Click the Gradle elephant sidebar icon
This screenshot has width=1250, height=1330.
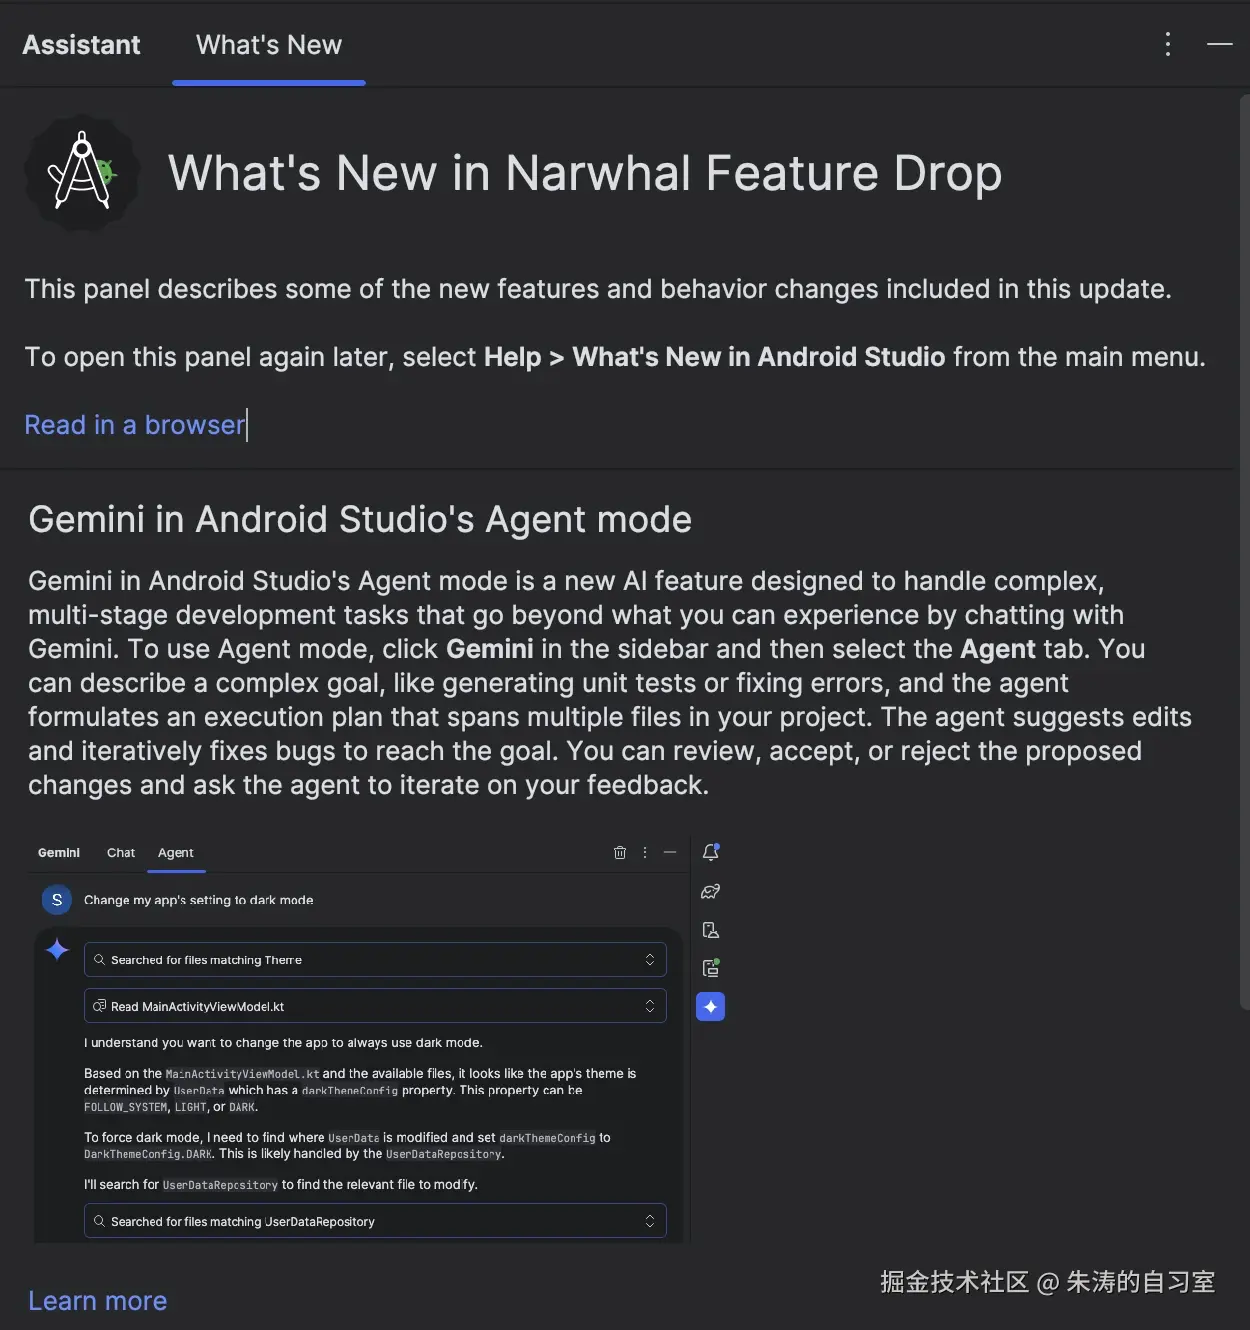(x=711, y=891)
